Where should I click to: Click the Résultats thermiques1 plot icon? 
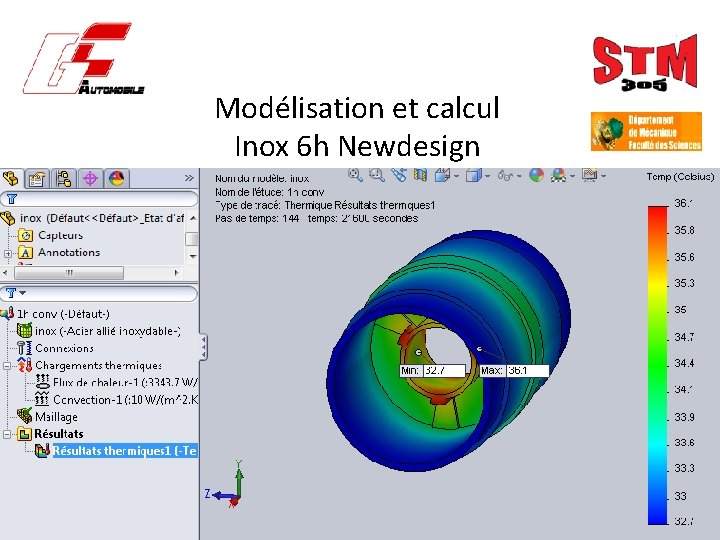(42, 451)
